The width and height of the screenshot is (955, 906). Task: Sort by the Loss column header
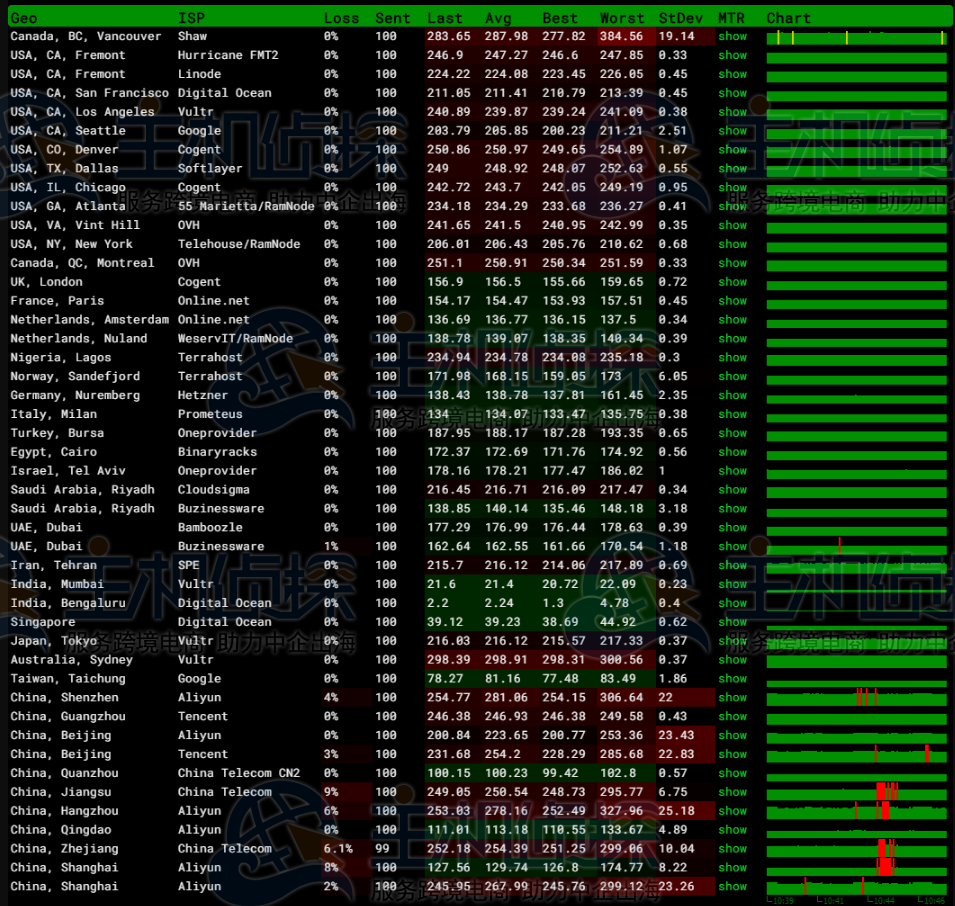(341, 18)
